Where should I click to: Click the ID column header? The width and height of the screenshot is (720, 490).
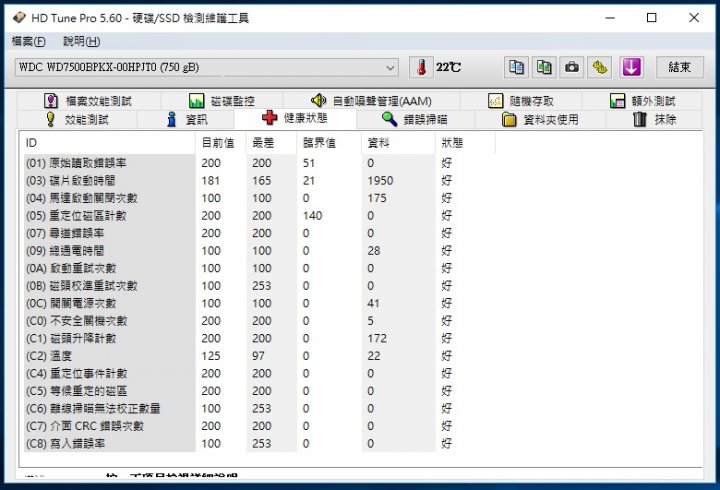click(108, 143)
